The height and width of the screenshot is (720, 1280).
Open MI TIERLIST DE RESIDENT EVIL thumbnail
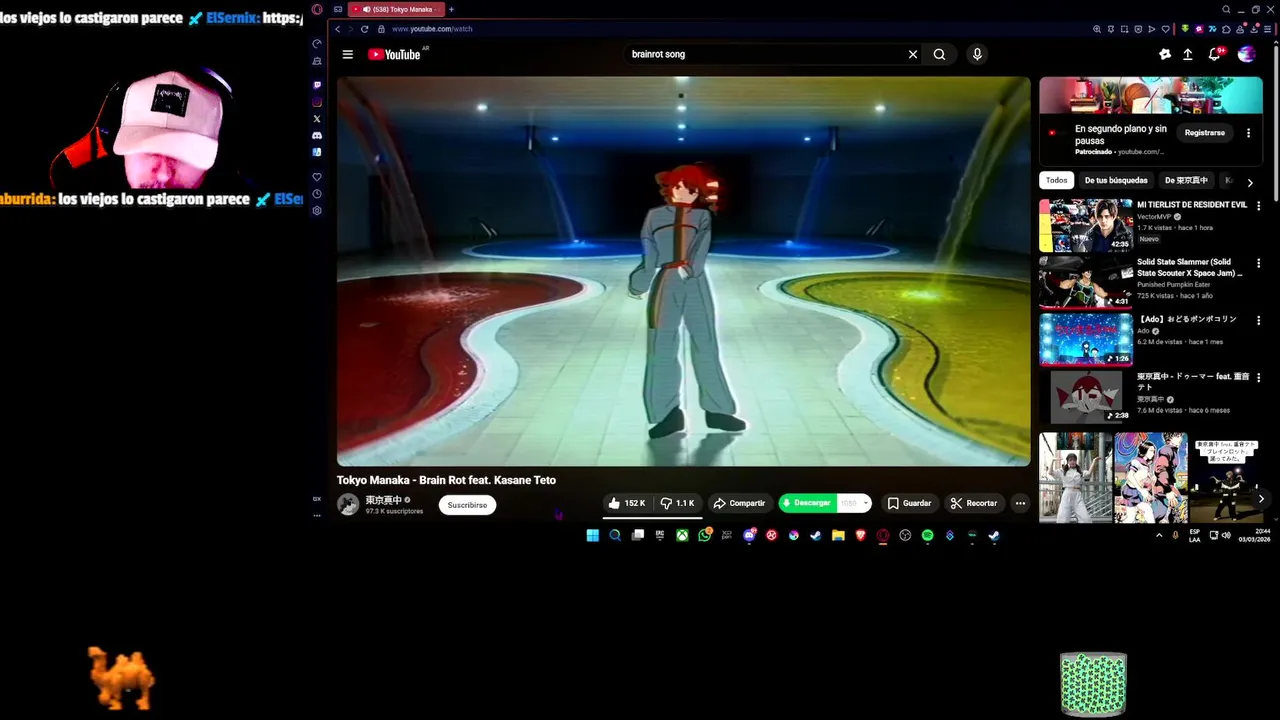click(x=1086, y=225)
